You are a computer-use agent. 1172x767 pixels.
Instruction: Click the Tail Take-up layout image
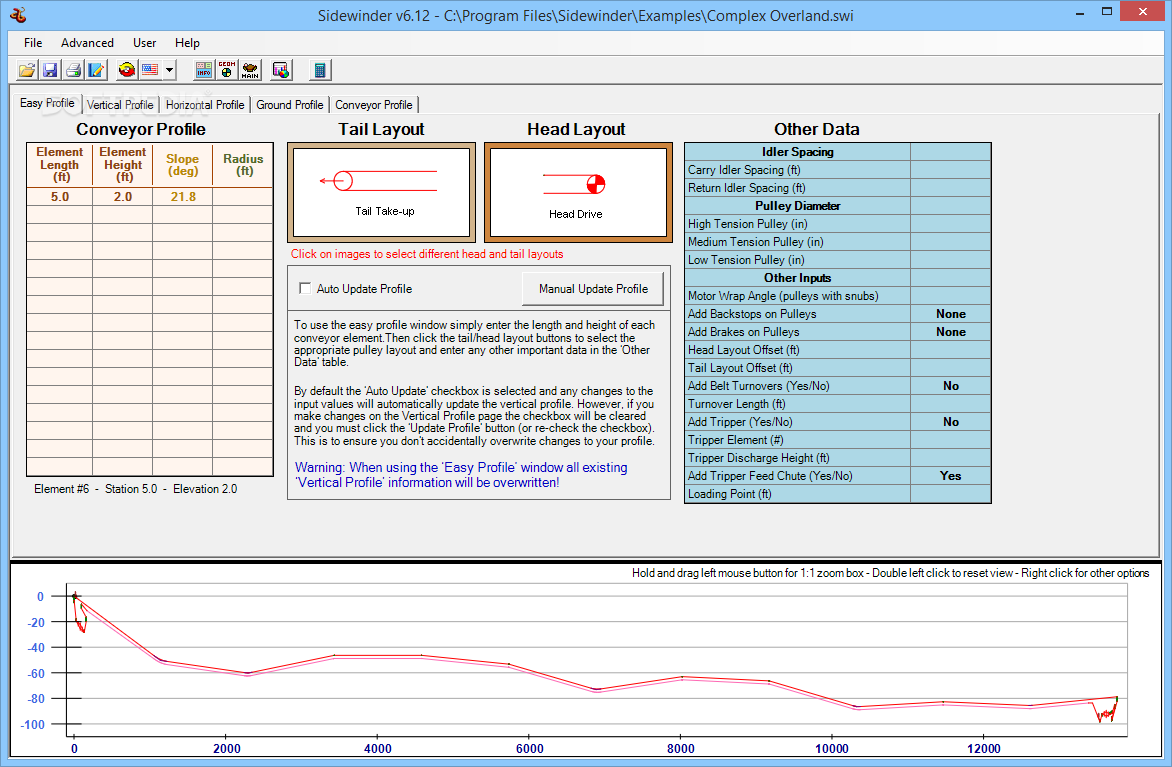coord(381,192)
